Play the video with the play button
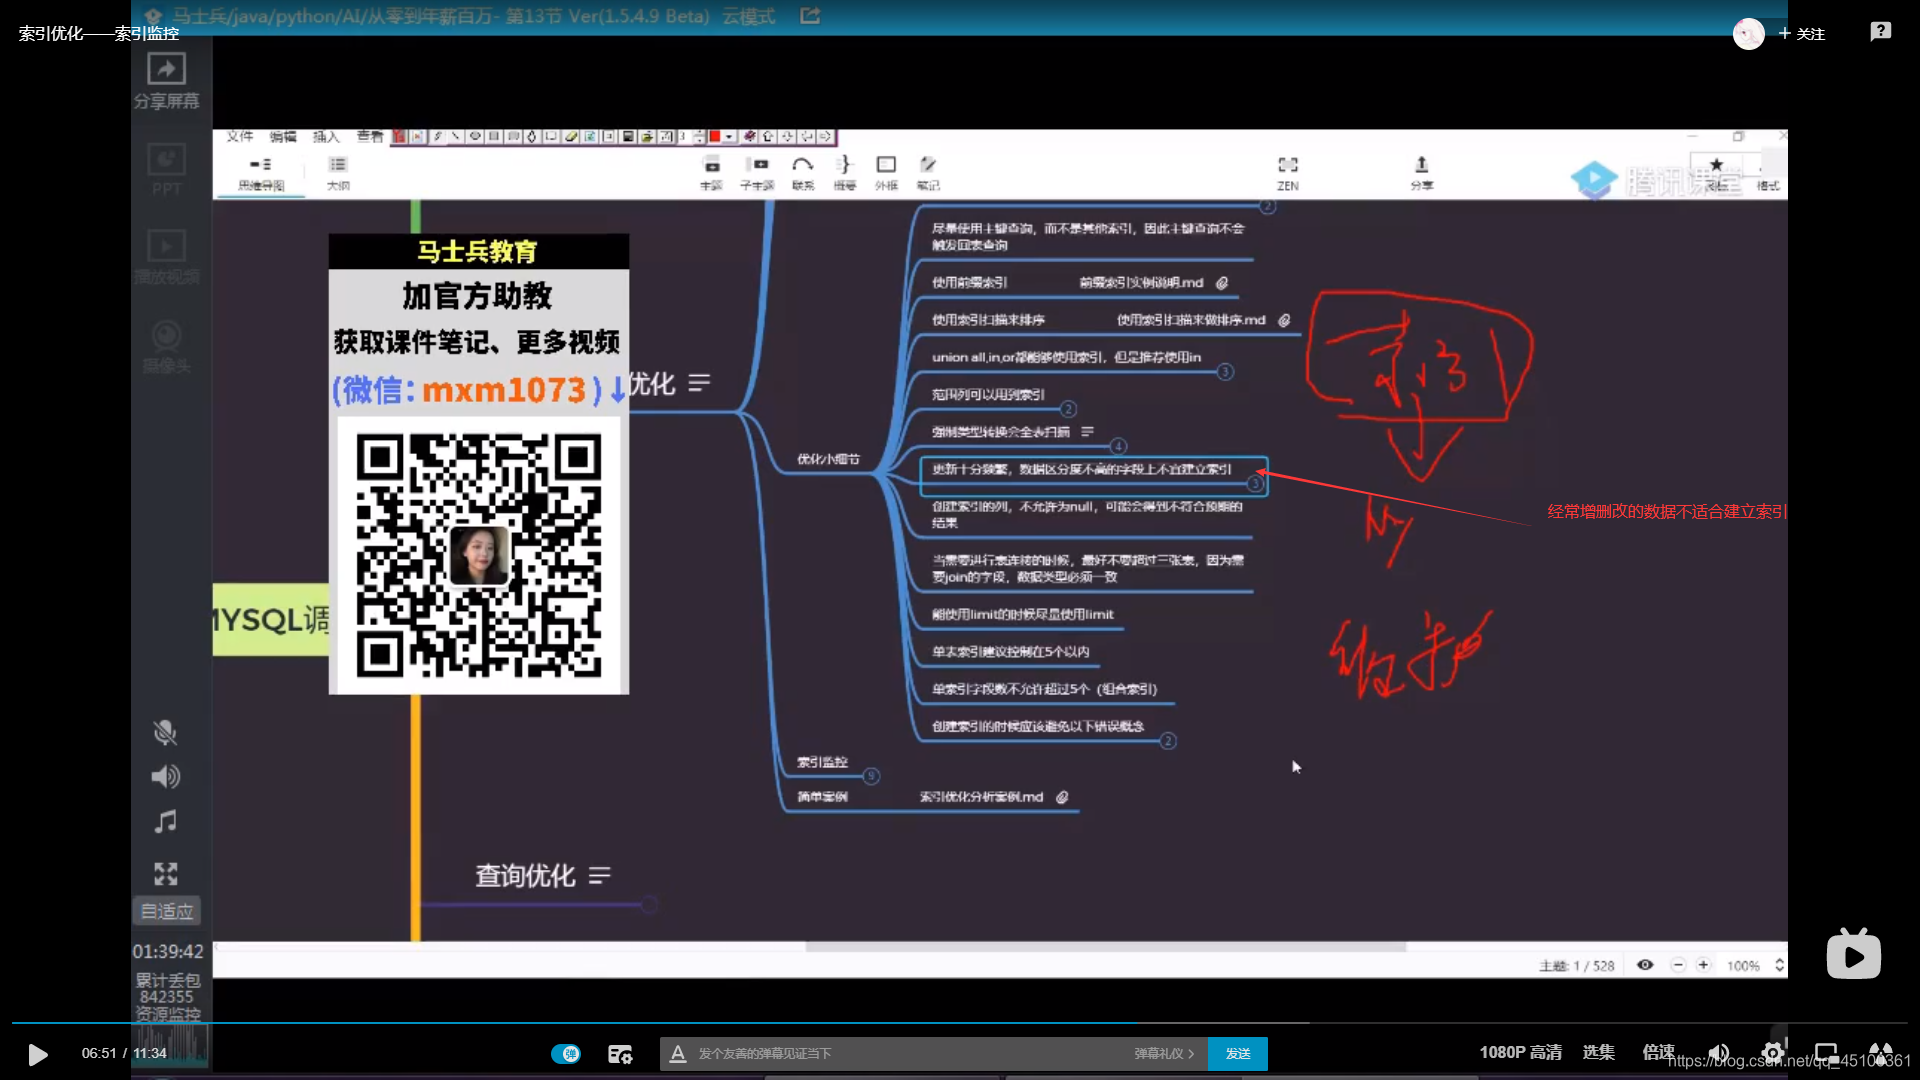Screen dimensions: 1920x1080 point(38,1054)
